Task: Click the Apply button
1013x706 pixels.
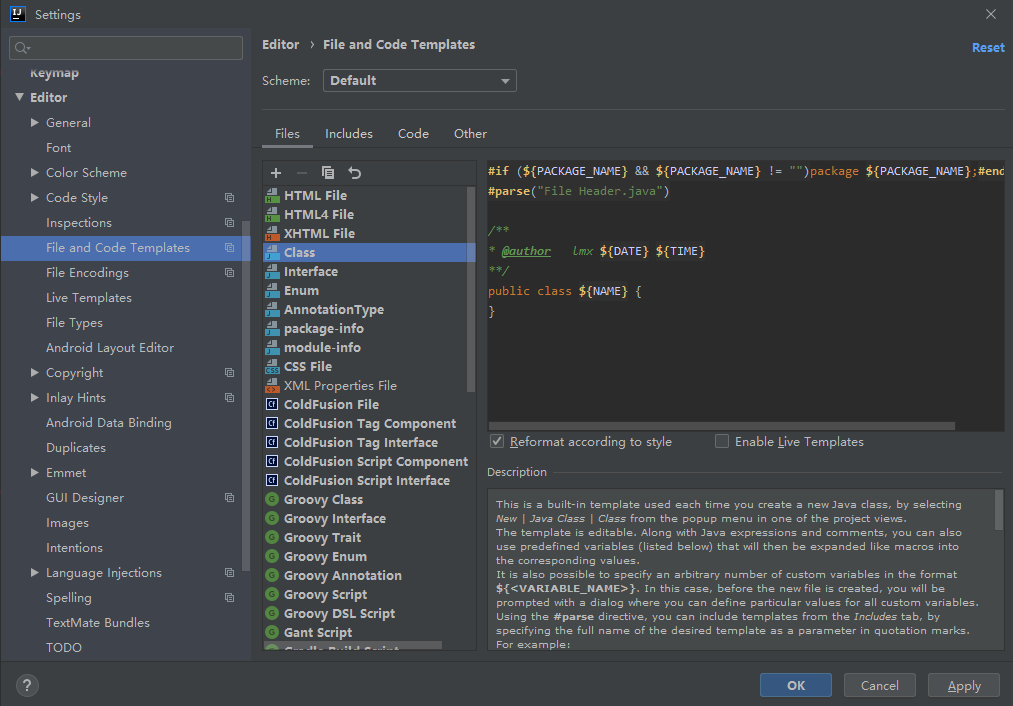Action: [964, 685]
